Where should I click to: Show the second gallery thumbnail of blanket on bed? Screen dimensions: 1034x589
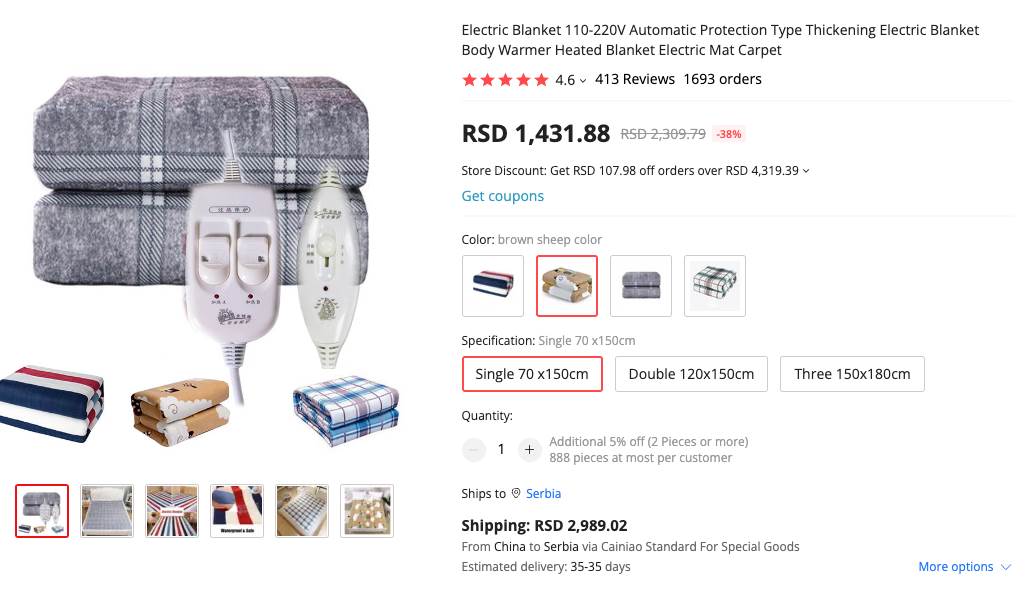107,511
